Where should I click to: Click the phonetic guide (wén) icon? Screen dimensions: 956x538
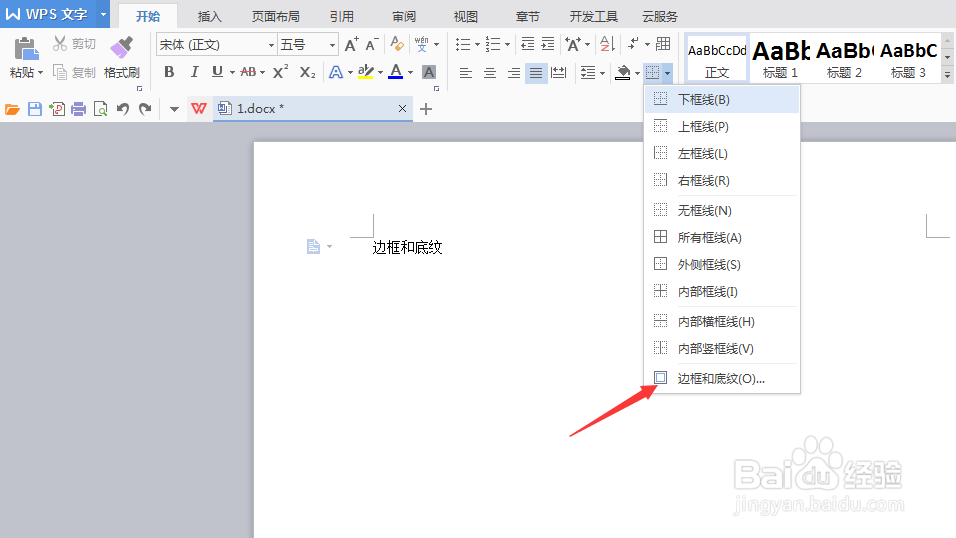point(421,44)
